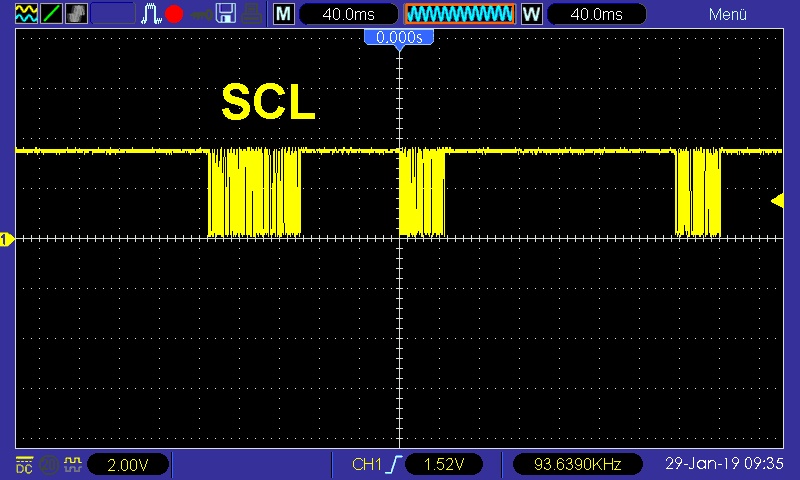
Task: Click the DC coupling icon
Action: (24, 464)
